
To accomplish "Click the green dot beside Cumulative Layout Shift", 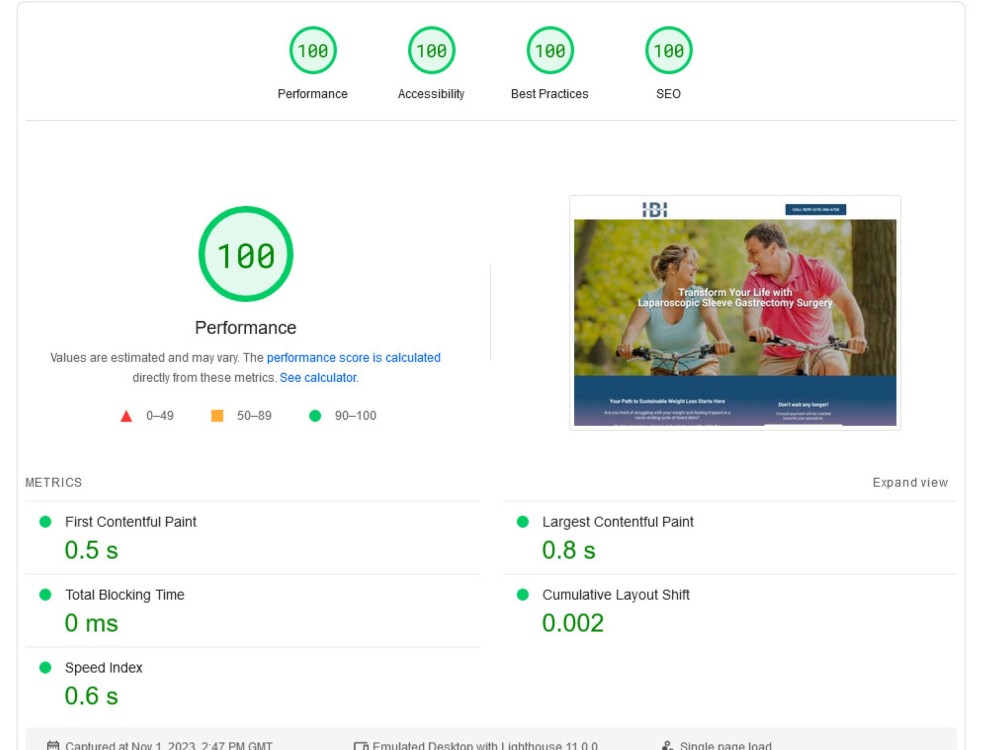I will point(522,594).
